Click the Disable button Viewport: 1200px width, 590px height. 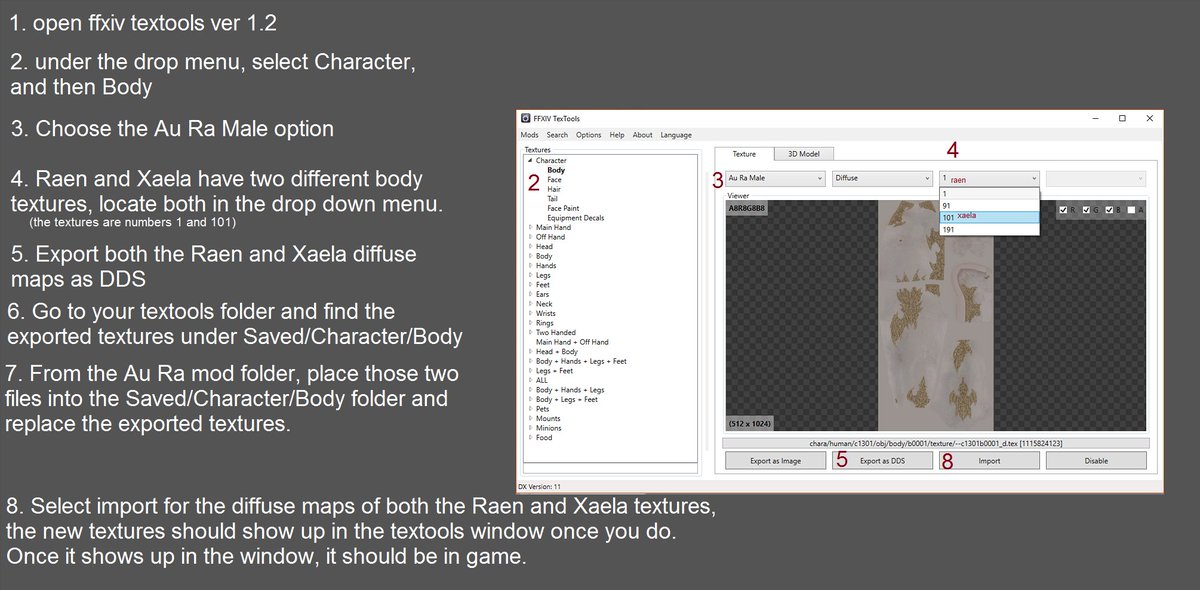1096,461
